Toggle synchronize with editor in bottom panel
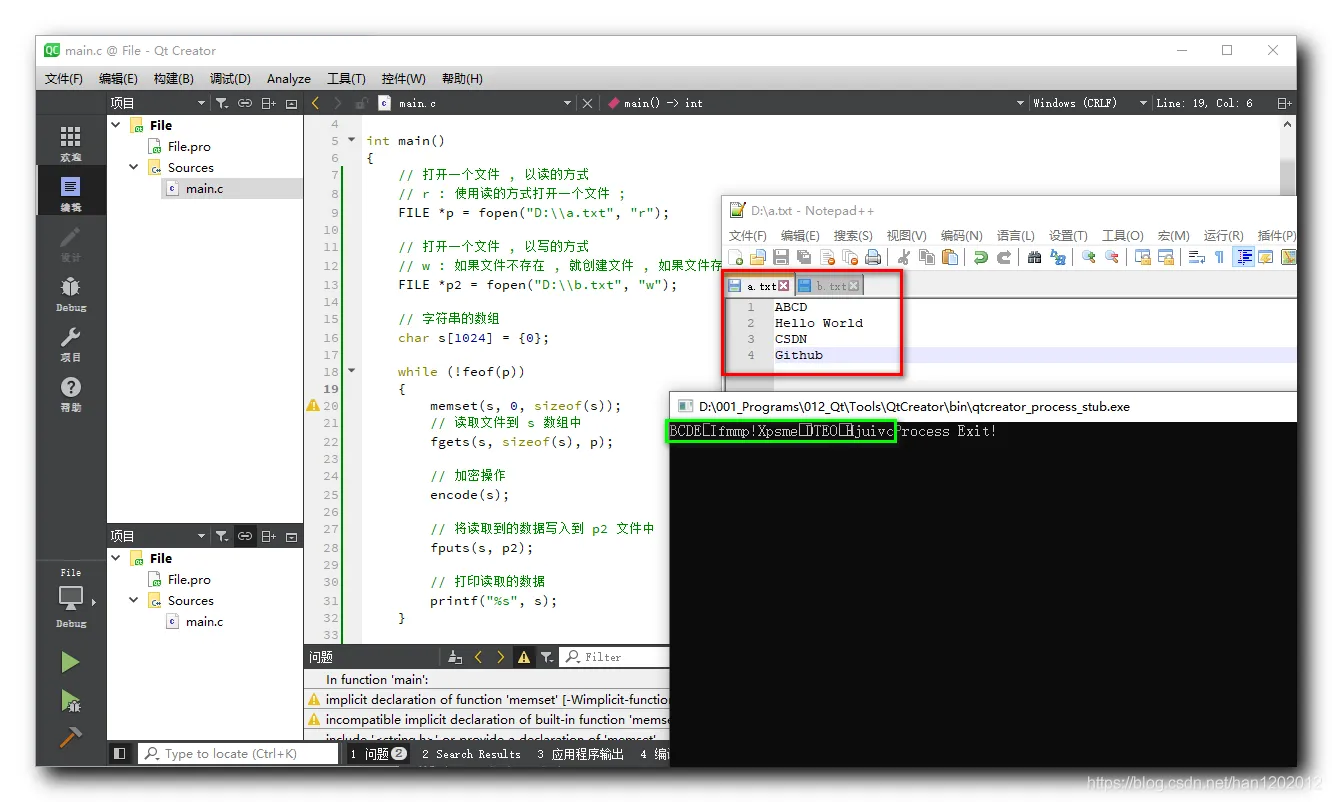 pyautogui.click(x=245, y=536)
